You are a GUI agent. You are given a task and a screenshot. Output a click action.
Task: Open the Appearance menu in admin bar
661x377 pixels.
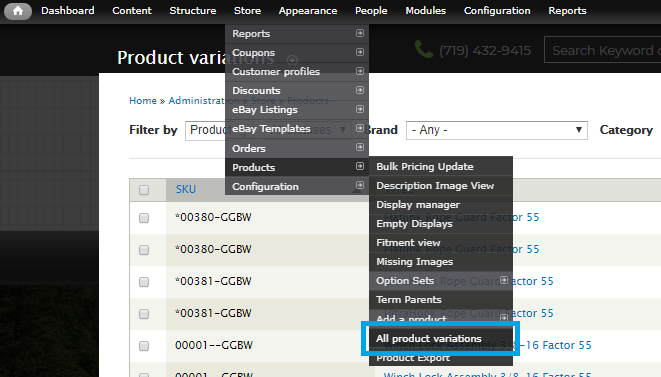coord(308,11)
